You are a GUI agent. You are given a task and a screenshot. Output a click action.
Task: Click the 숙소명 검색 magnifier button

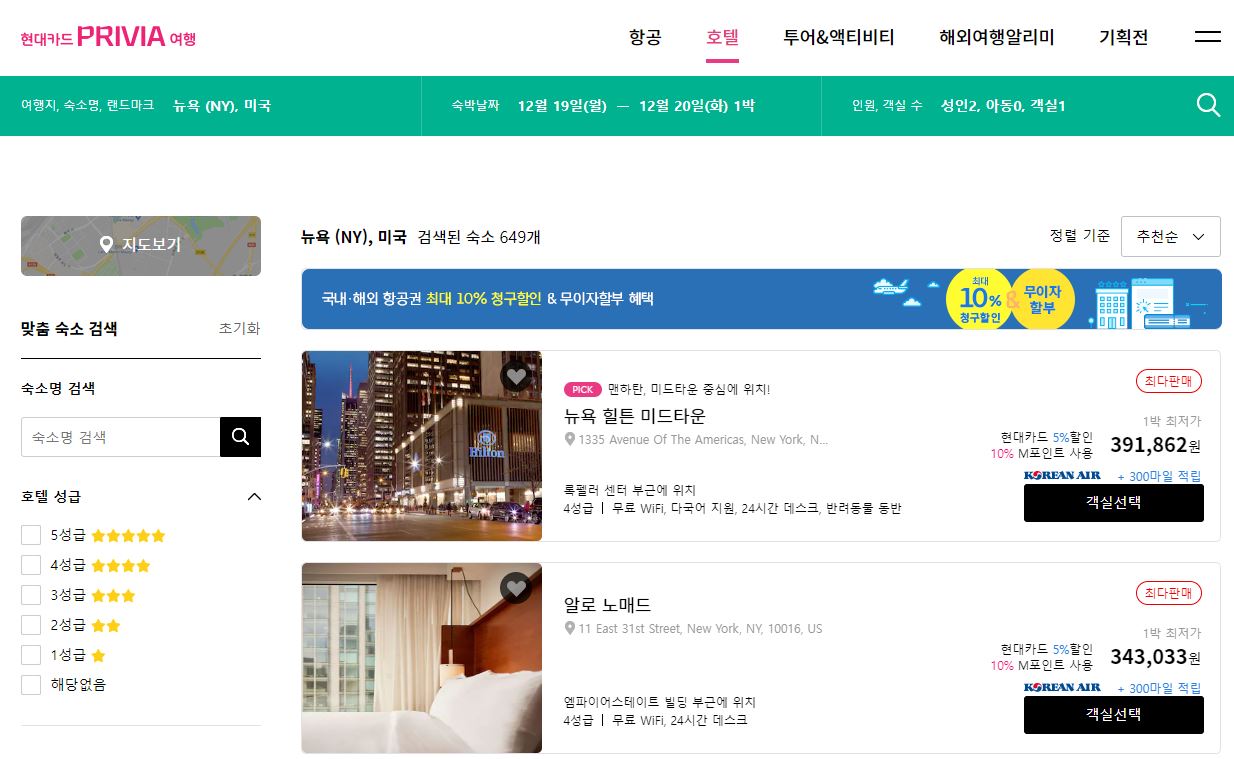(240, 437)
